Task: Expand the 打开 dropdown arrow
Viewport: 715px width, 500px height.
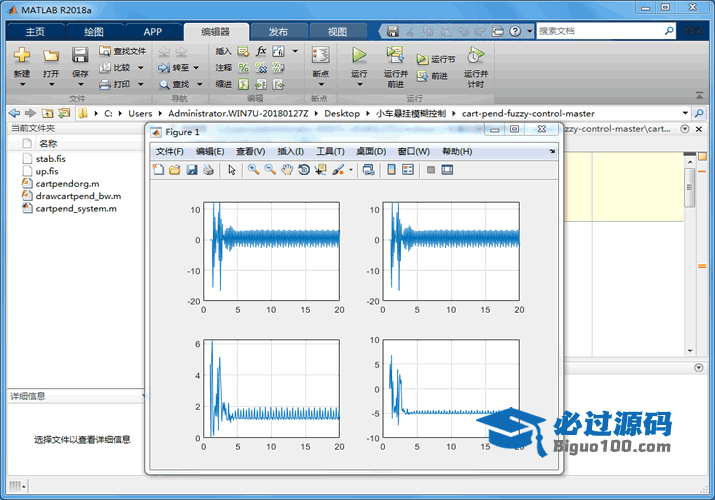Action: pos(51,84)
